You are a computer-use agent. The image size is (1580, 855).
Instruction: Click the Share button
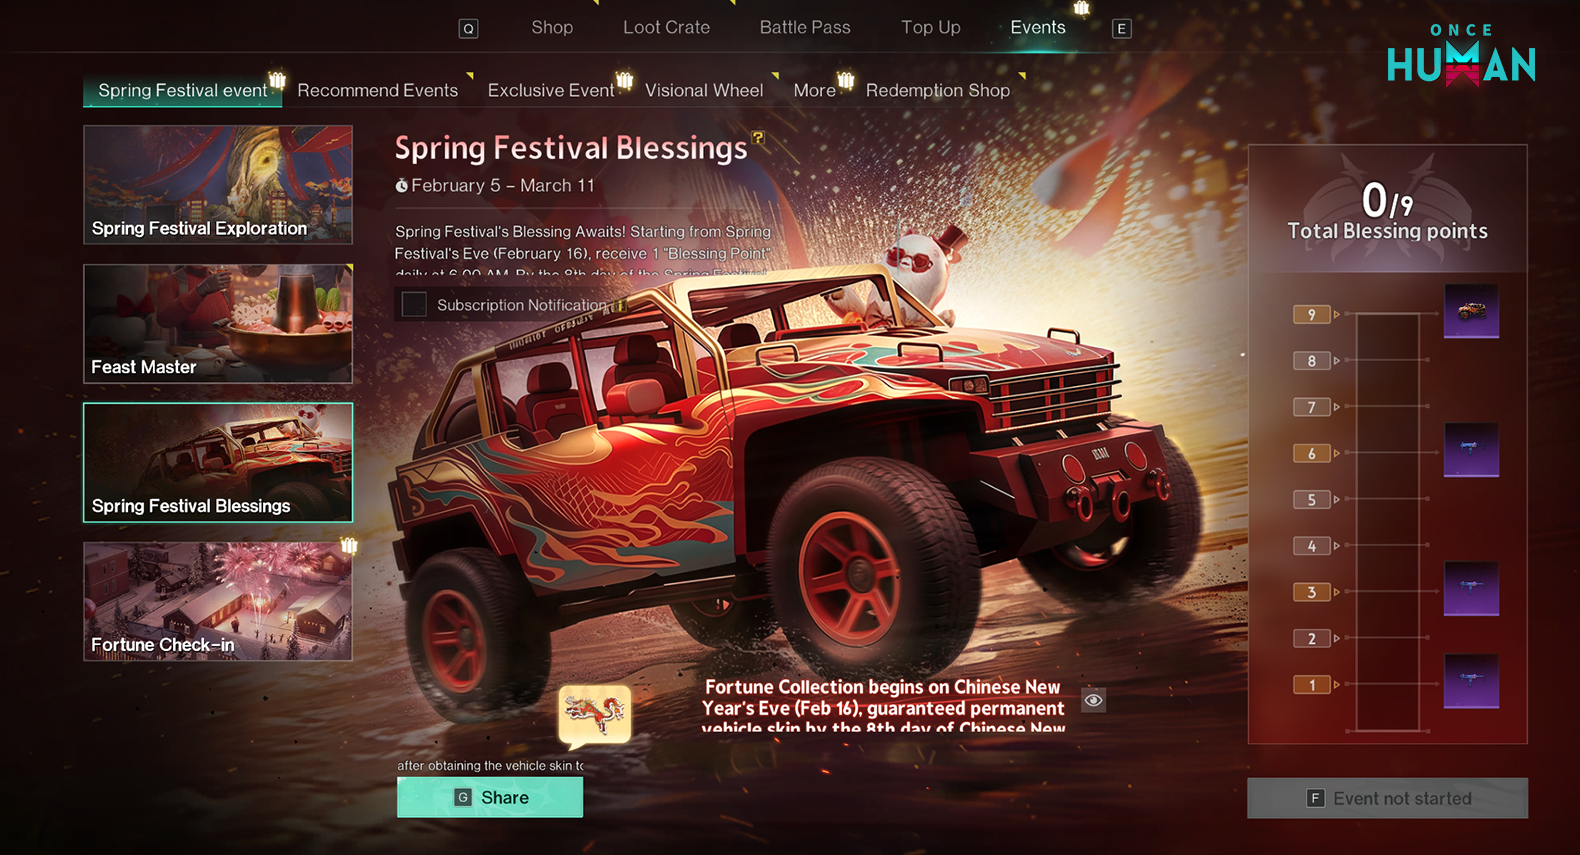[x=490, y=797]
